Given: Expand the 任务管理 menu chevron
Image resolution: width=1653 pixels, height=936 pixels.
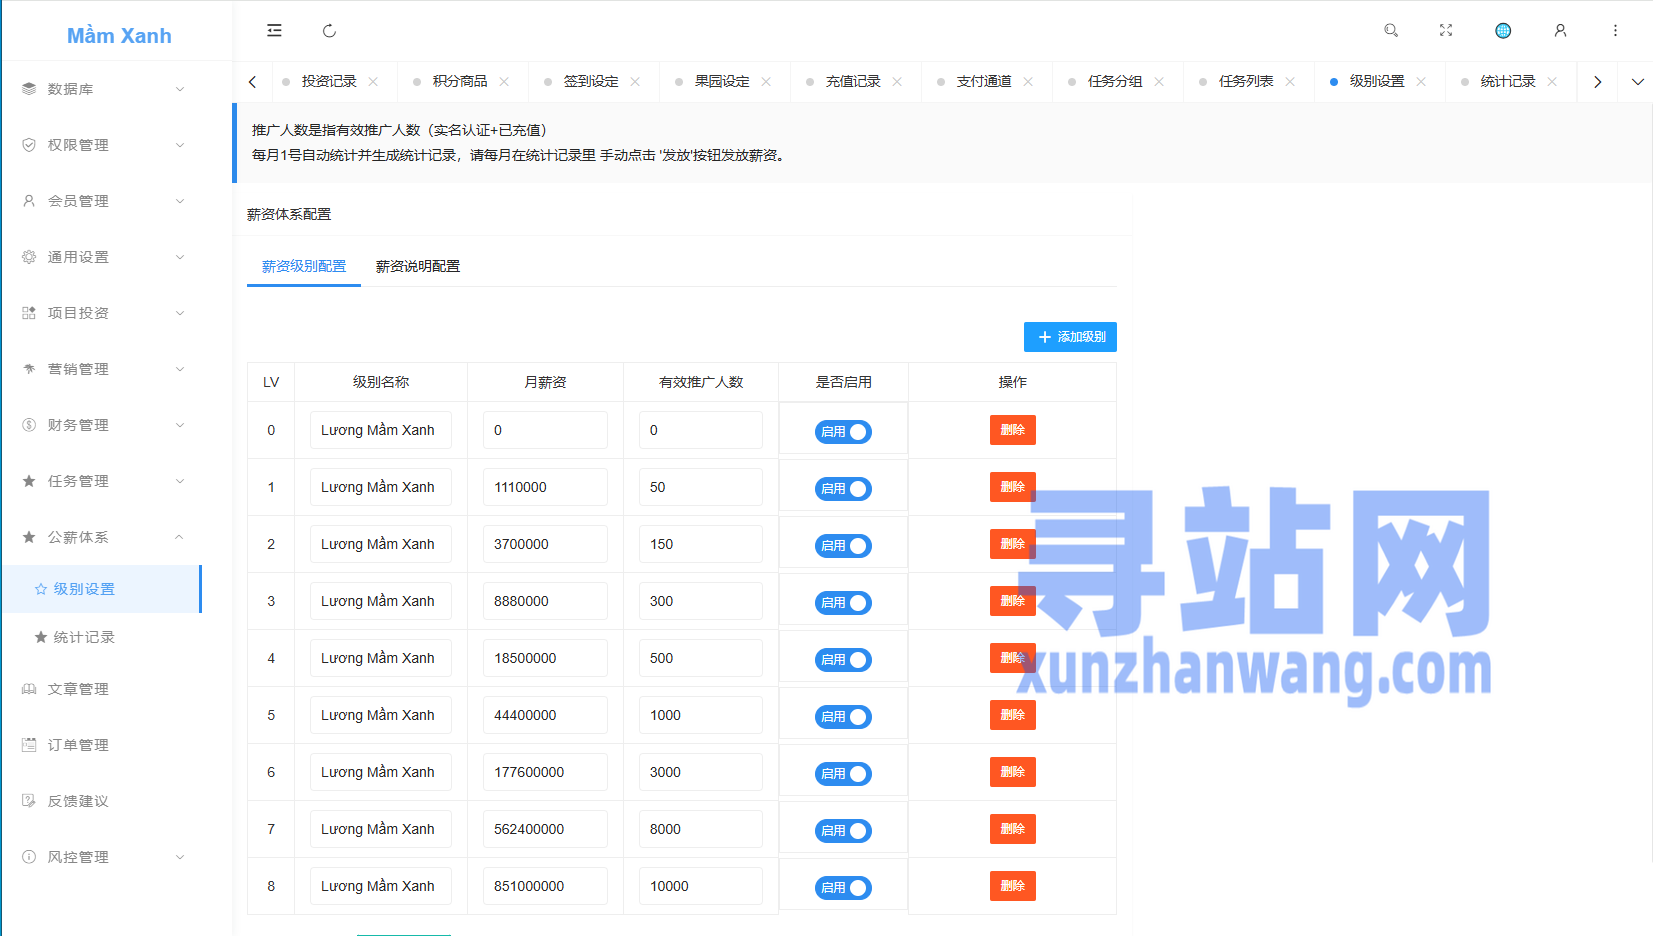Looking at the screenshot, I should pos(180,481).
